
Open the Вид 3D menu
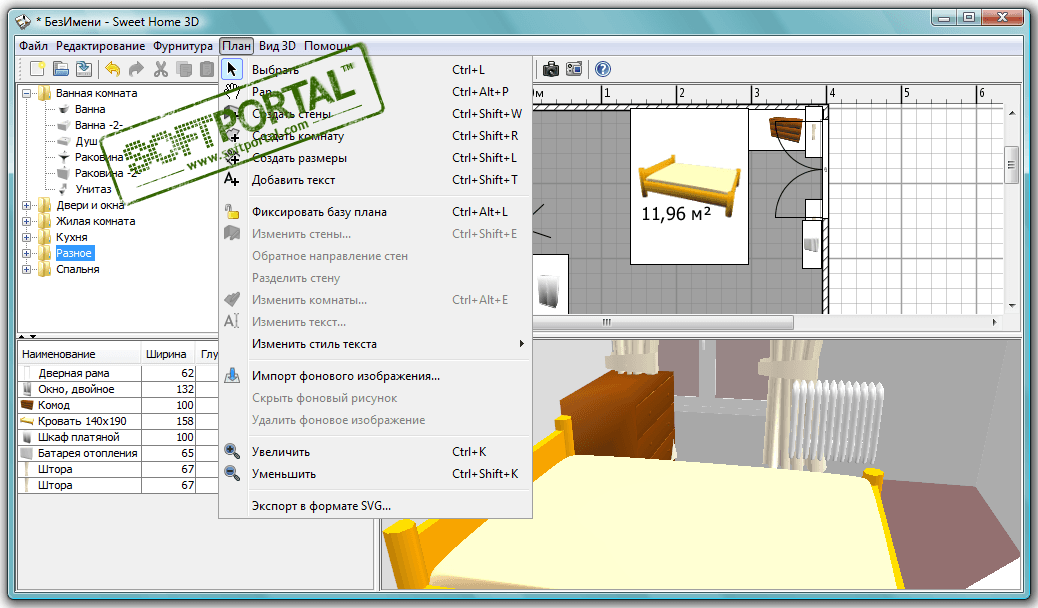pos(277,46)
